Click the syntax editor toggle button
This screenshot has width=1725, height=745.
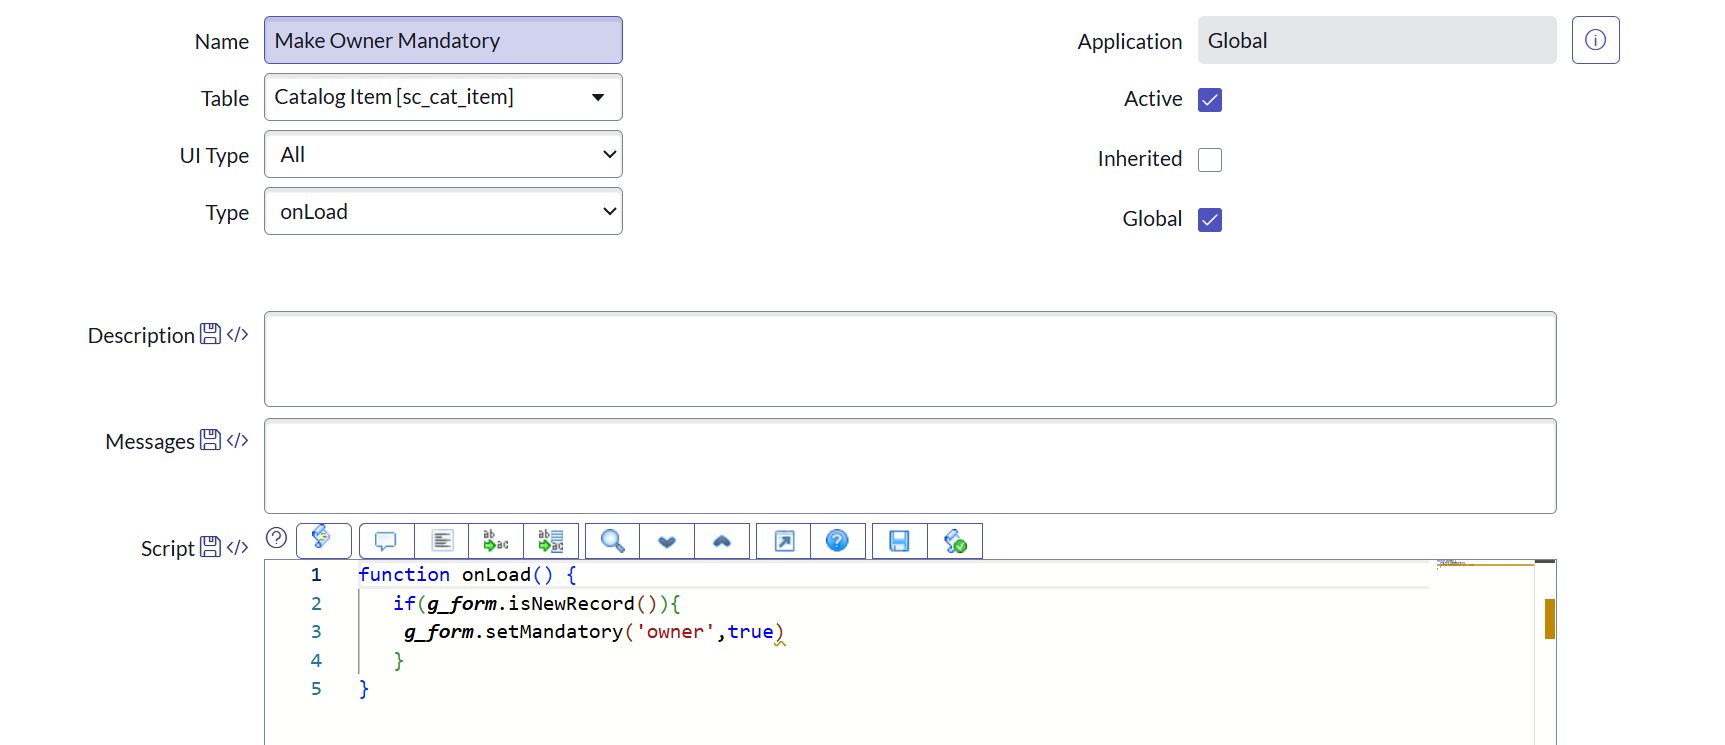pyautogui.click(x=323, y=540)
